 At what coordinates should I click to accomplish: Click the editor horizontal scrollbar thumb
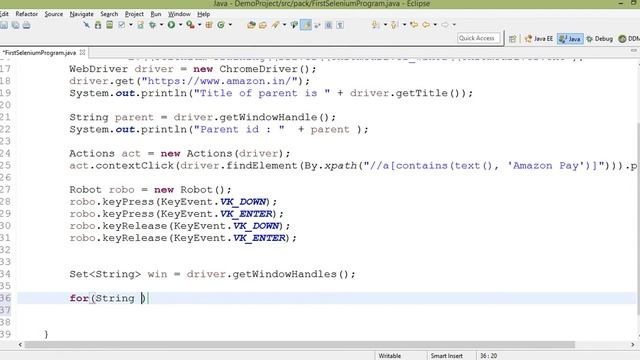point(300,345)
